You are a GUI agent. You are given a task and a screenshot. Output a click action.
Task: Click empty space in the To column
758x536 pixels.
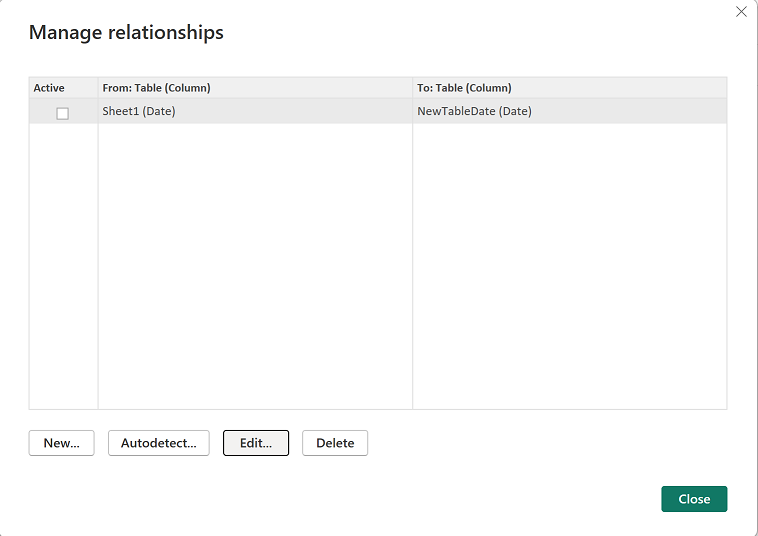point(570,270)
